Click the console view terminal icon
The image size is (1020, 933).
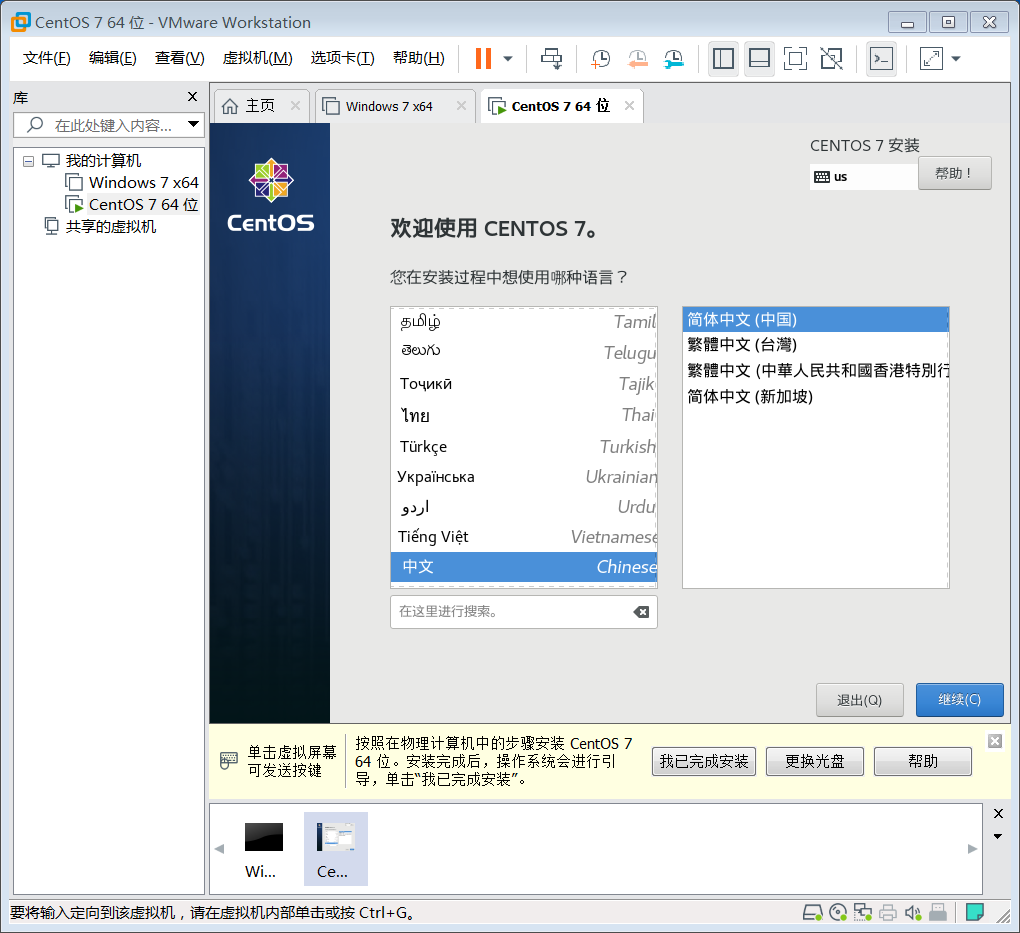coord(881,58)
